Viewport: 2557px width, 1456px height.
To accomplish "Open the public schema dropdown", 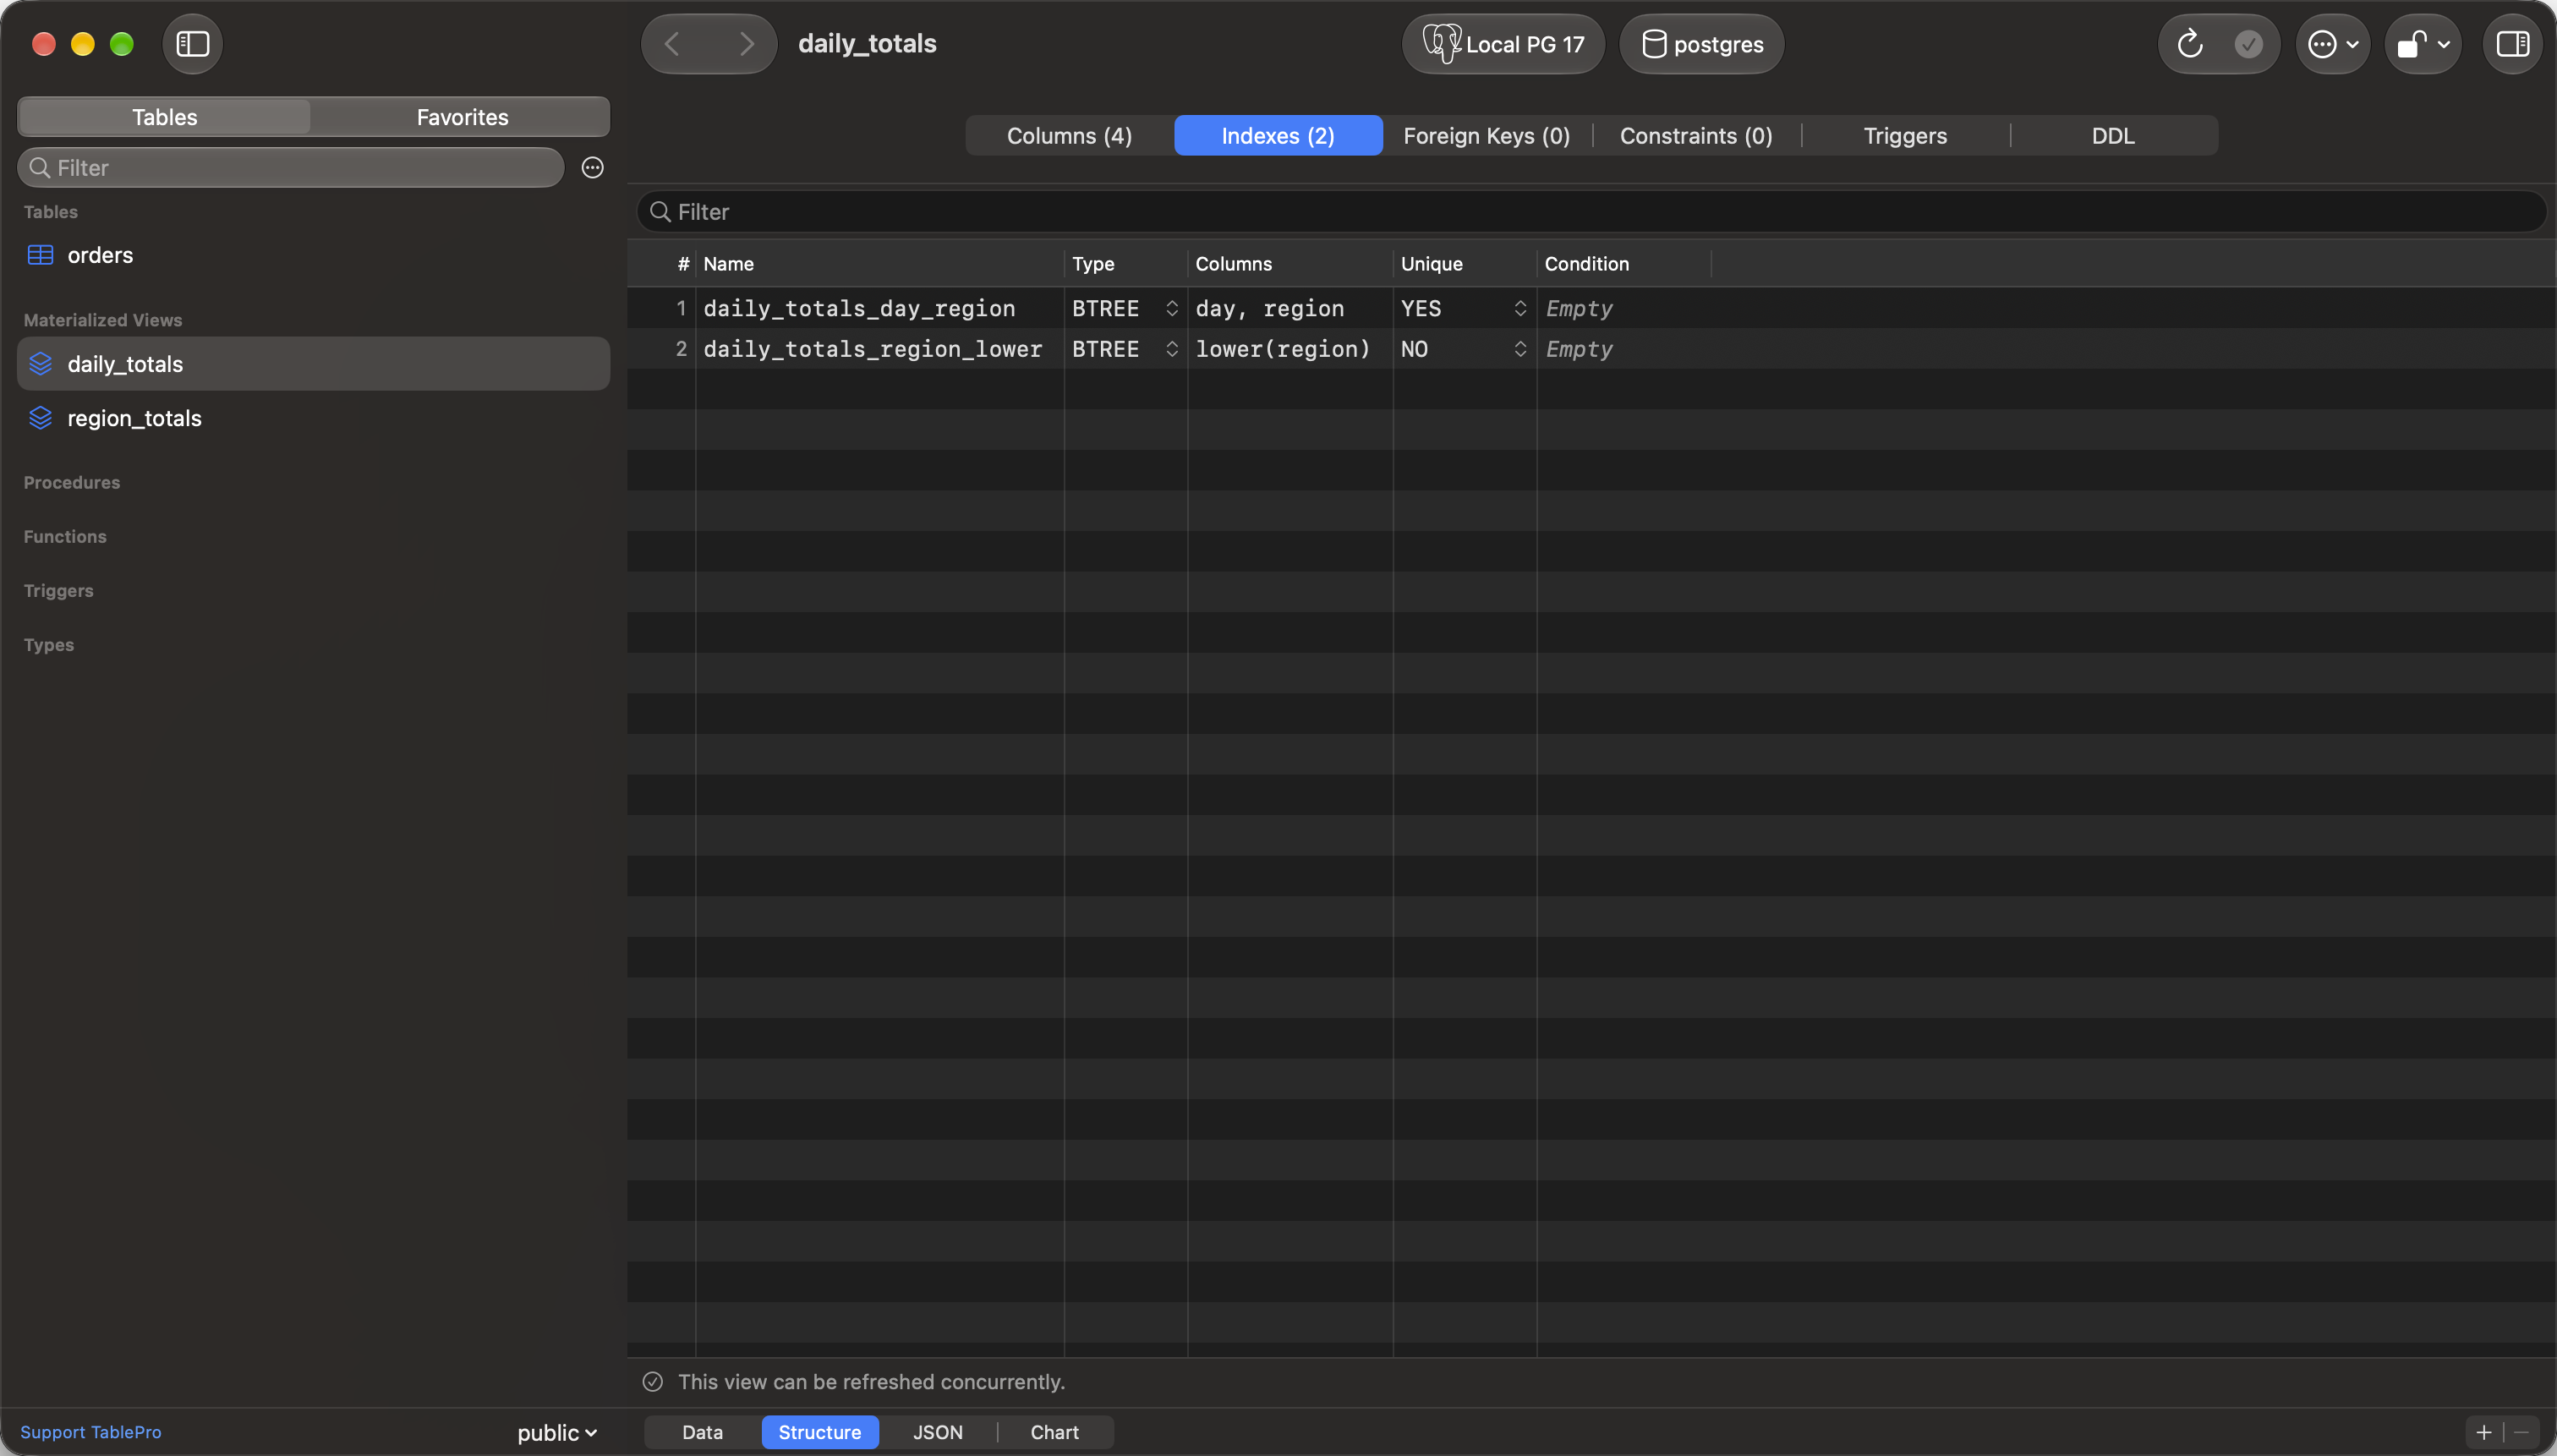I will pos(557,1432).
